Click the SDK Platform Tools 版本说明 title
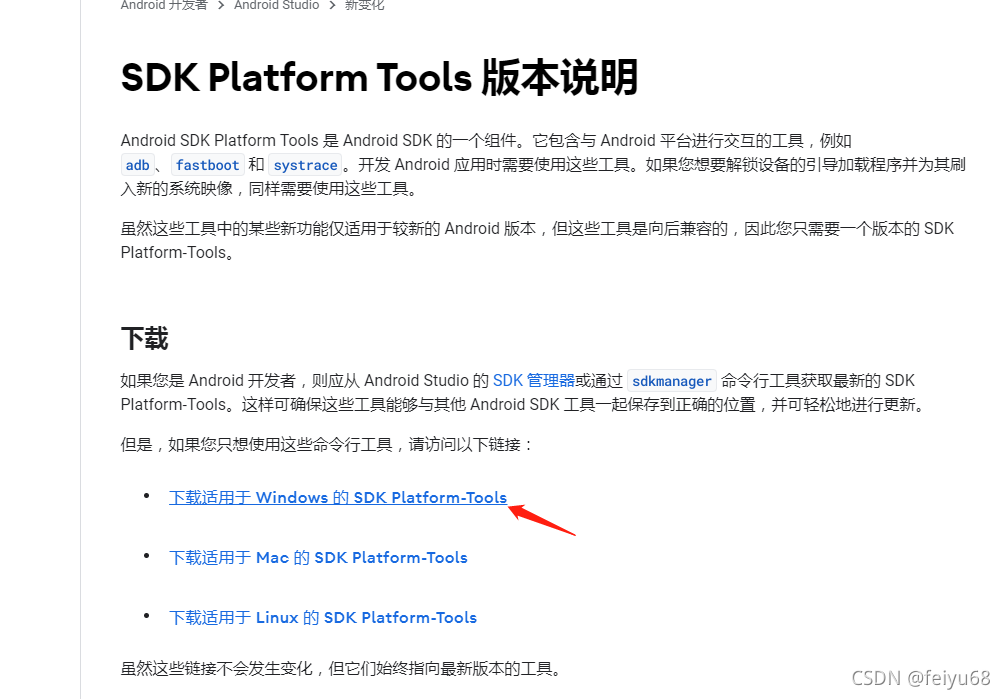The image size is (1005, 699). 379,78
